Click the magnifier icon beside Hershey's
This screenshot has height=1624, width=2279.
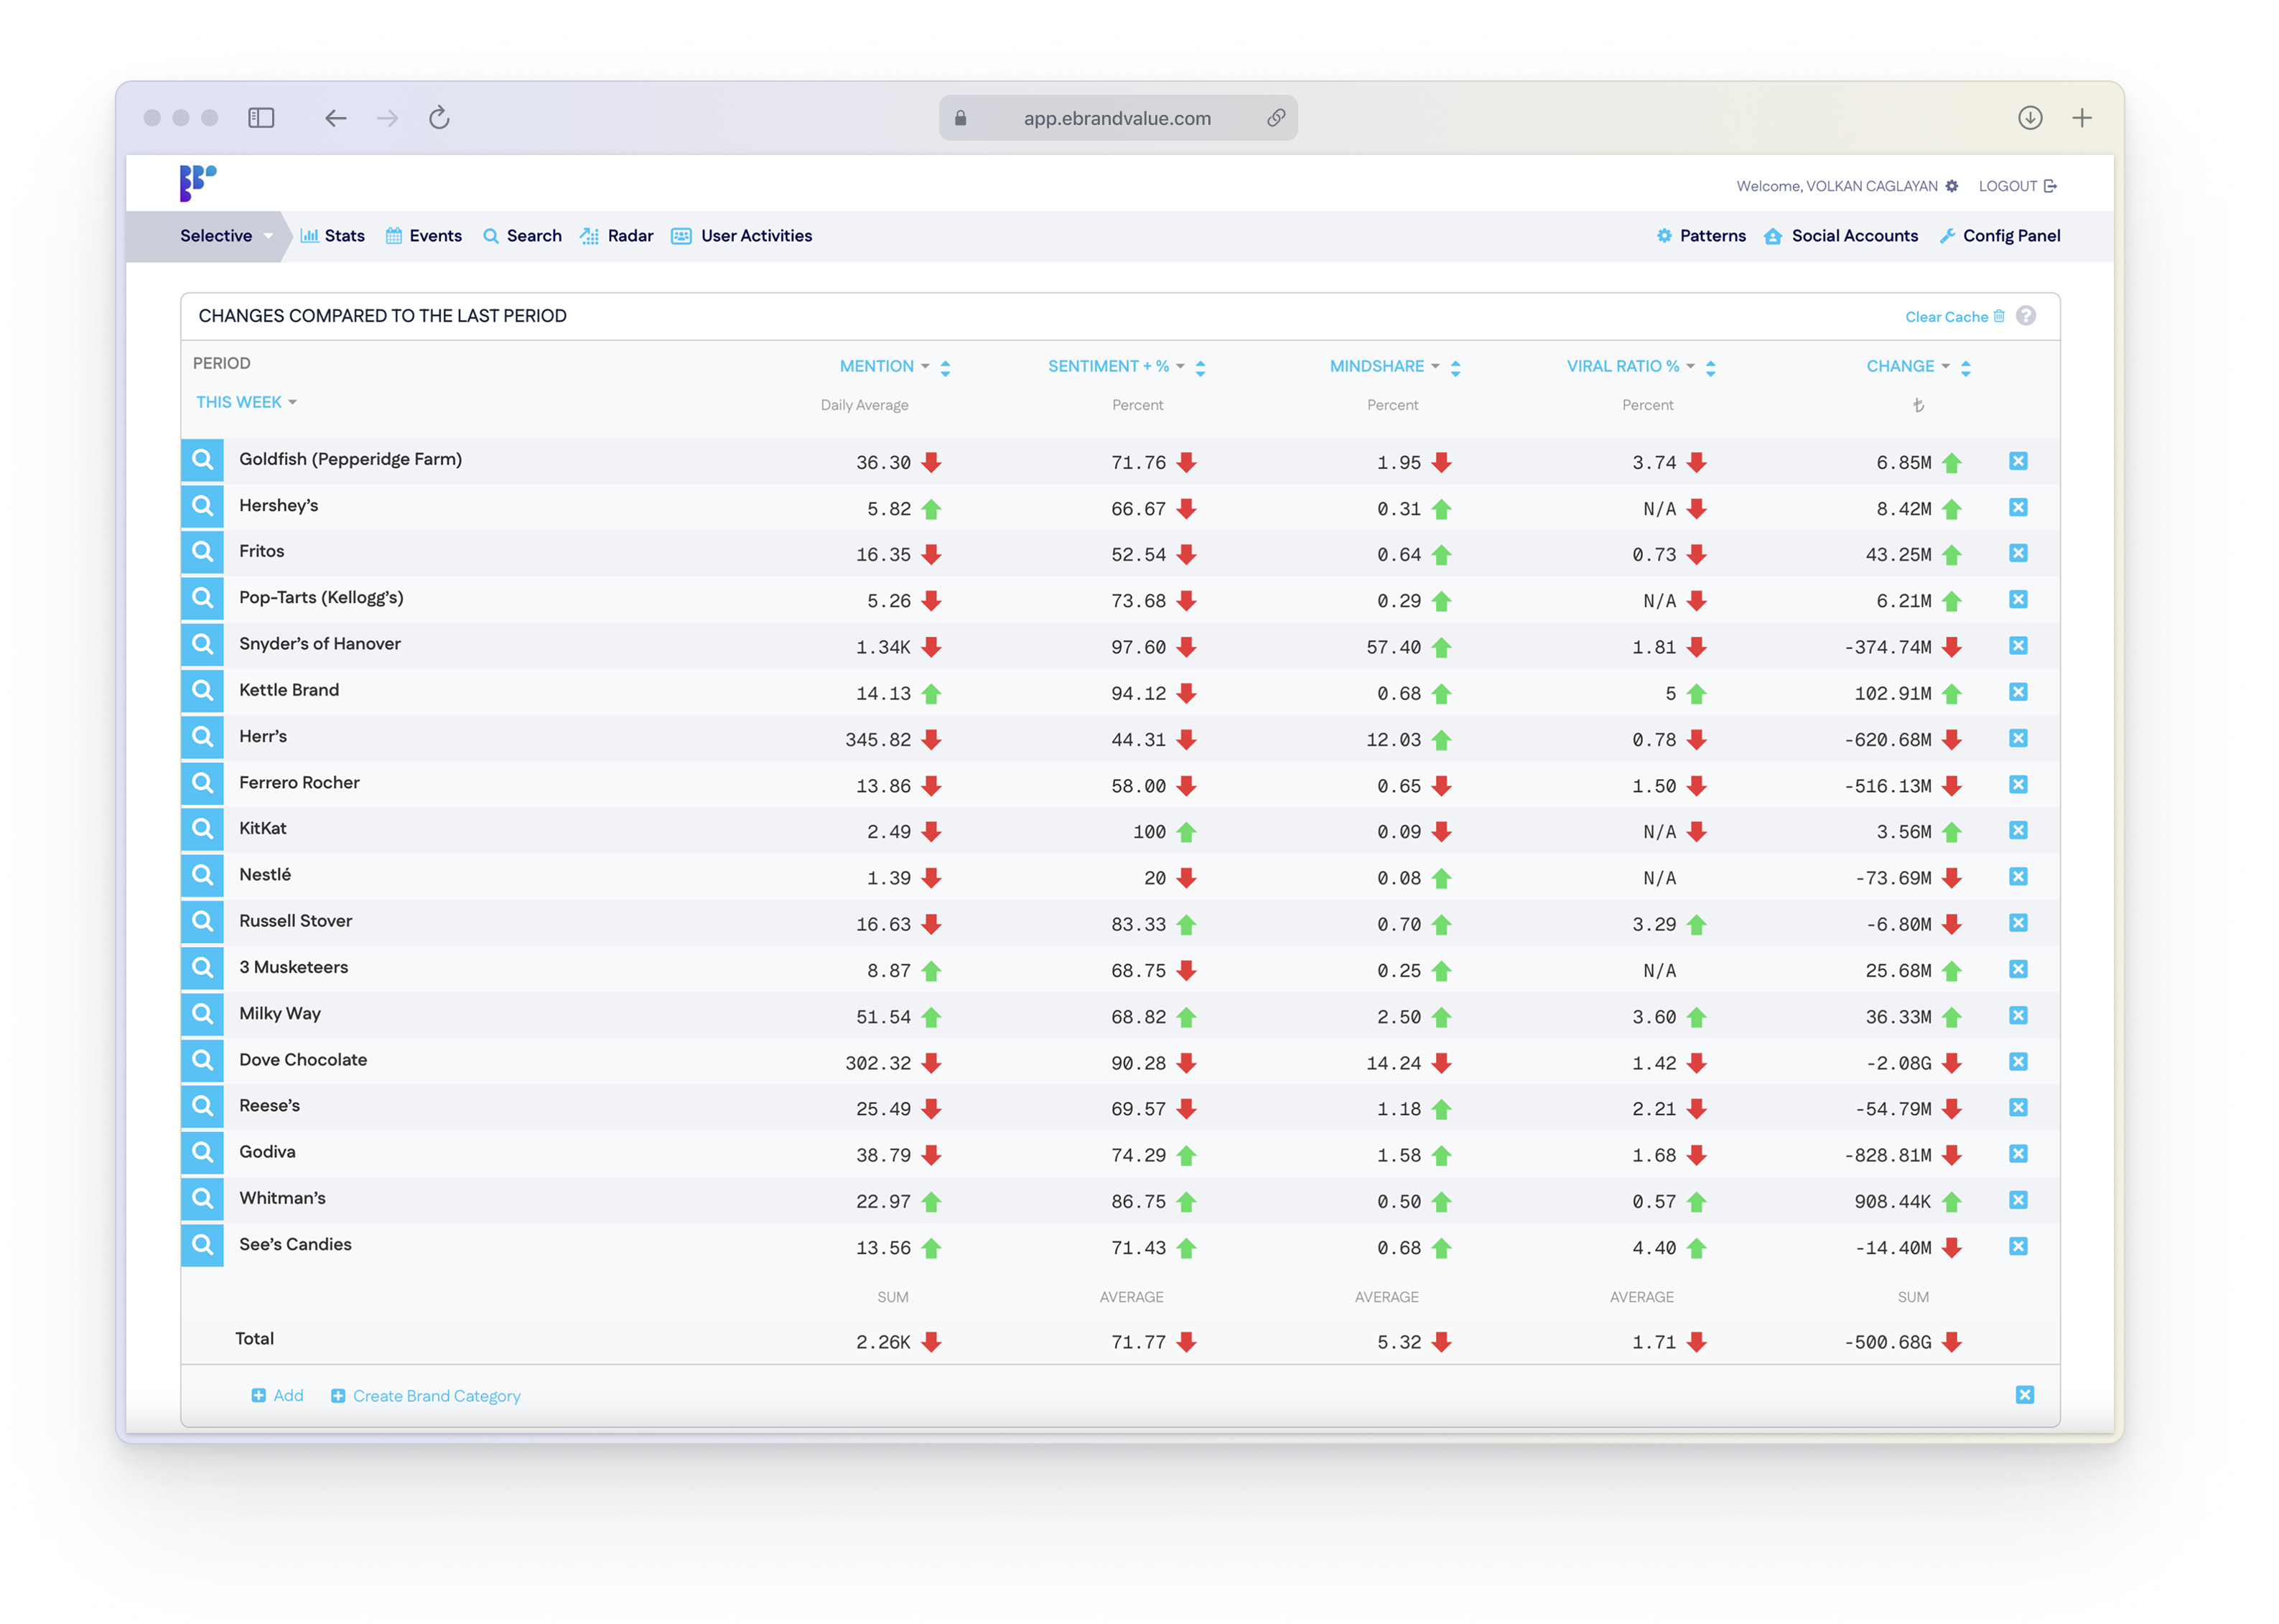tap(202, 506)
